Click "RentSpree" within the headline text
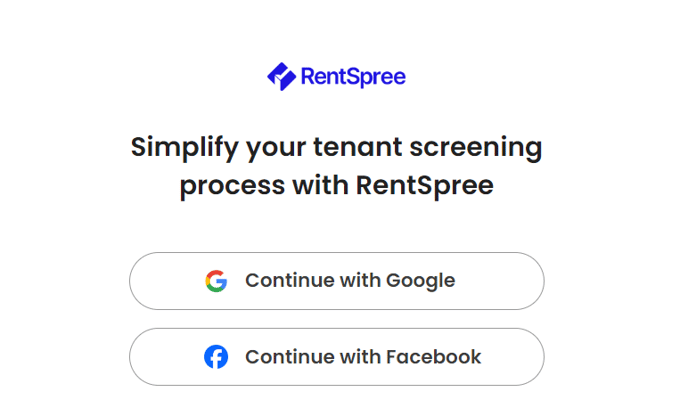The width and height of the screenshot is (688, 408). (x=425, y=186)
